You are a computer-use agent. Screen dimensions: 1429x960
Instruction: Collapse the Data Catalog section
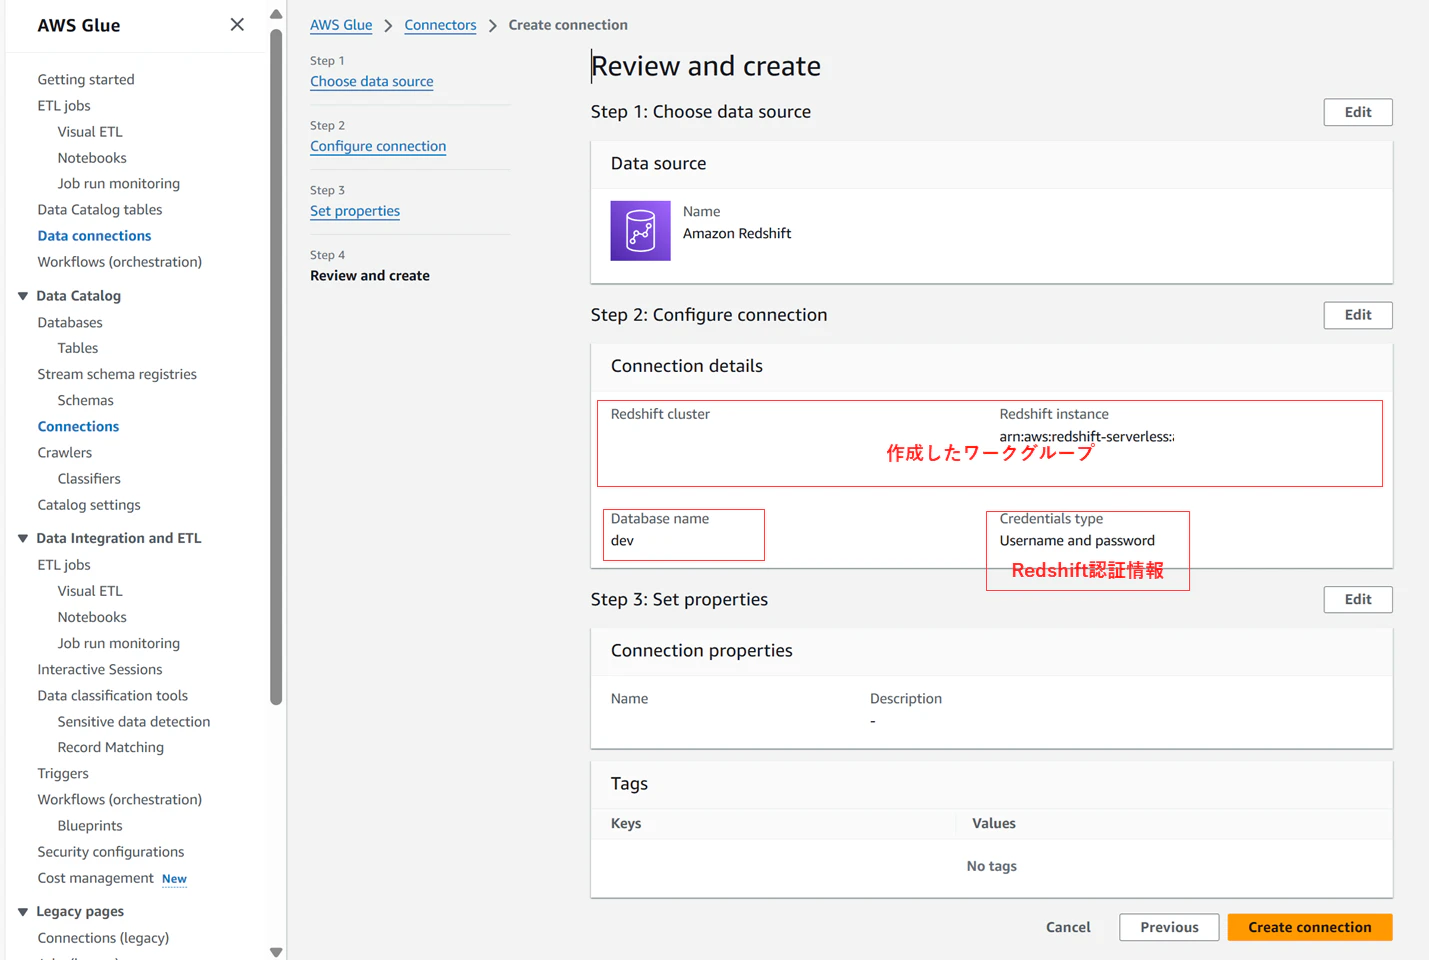pos(23,296)
